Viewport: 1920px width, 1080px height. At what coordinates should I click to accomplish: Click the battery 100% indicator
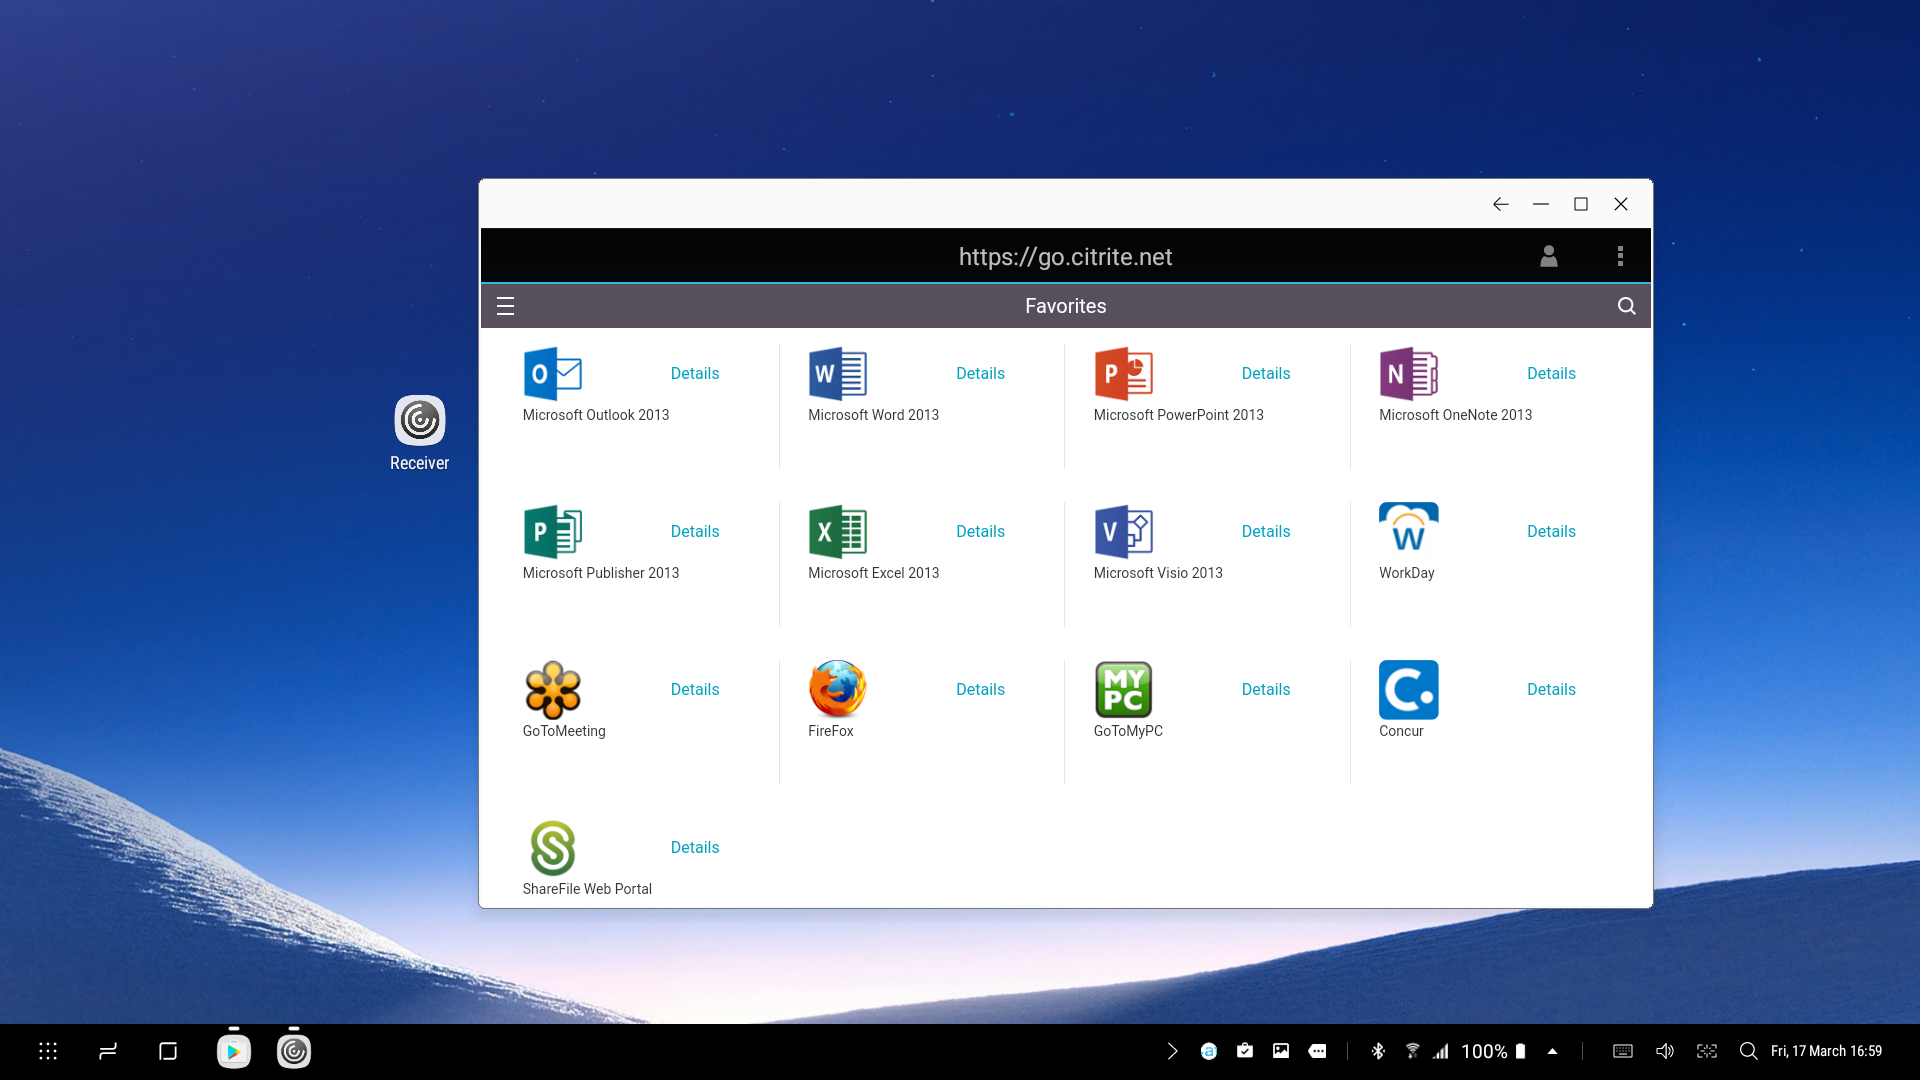pyautogui.click(x=1493, y=1051)
